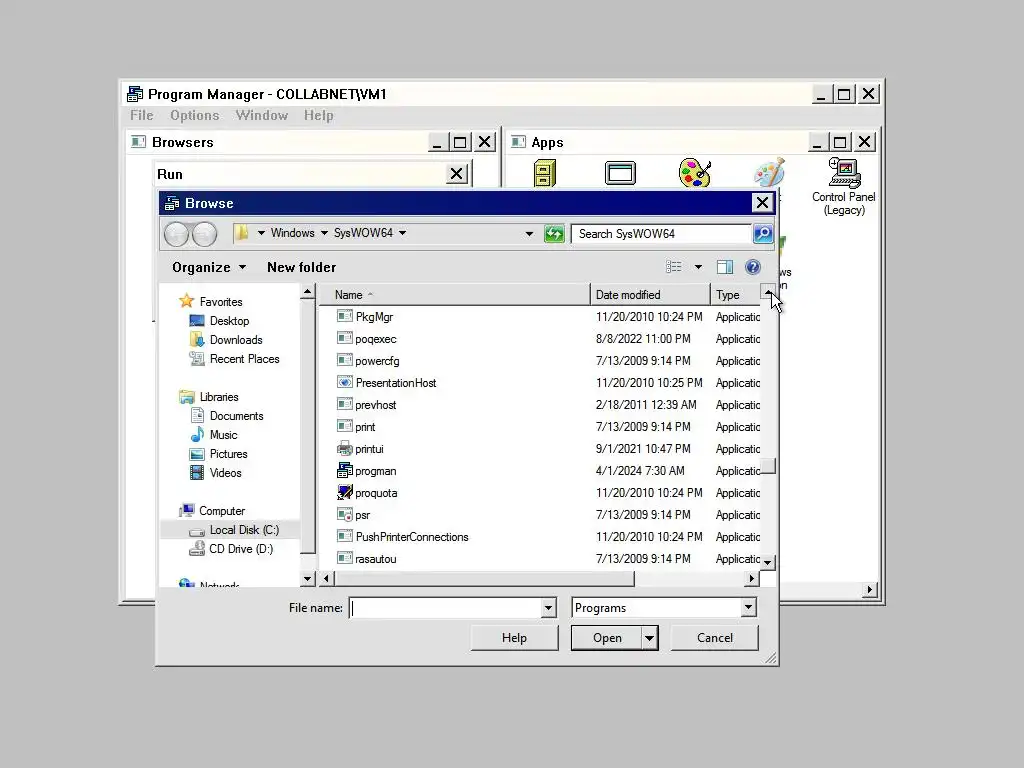
Task: Click the file list vertical scrollbar thumb
Action: tap(769, 466)
